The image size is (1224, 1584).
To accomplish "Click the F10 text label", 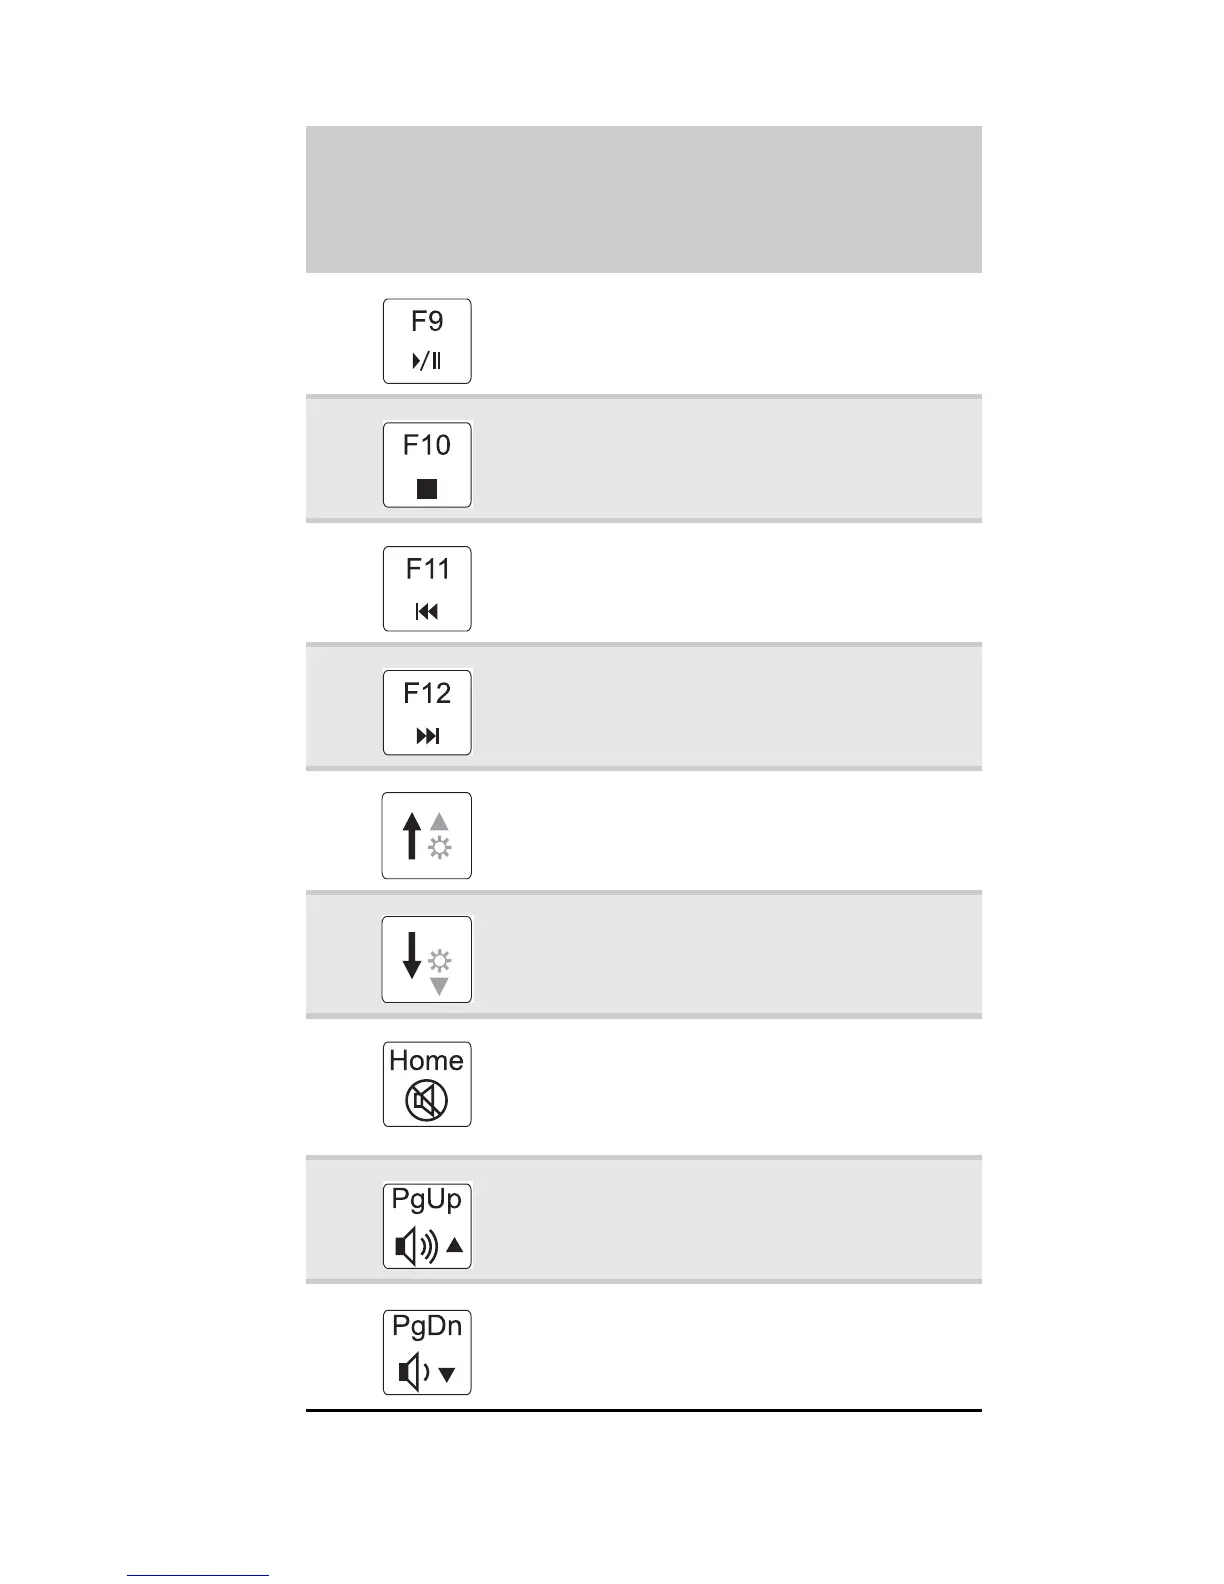I will [x=427, y=445].
